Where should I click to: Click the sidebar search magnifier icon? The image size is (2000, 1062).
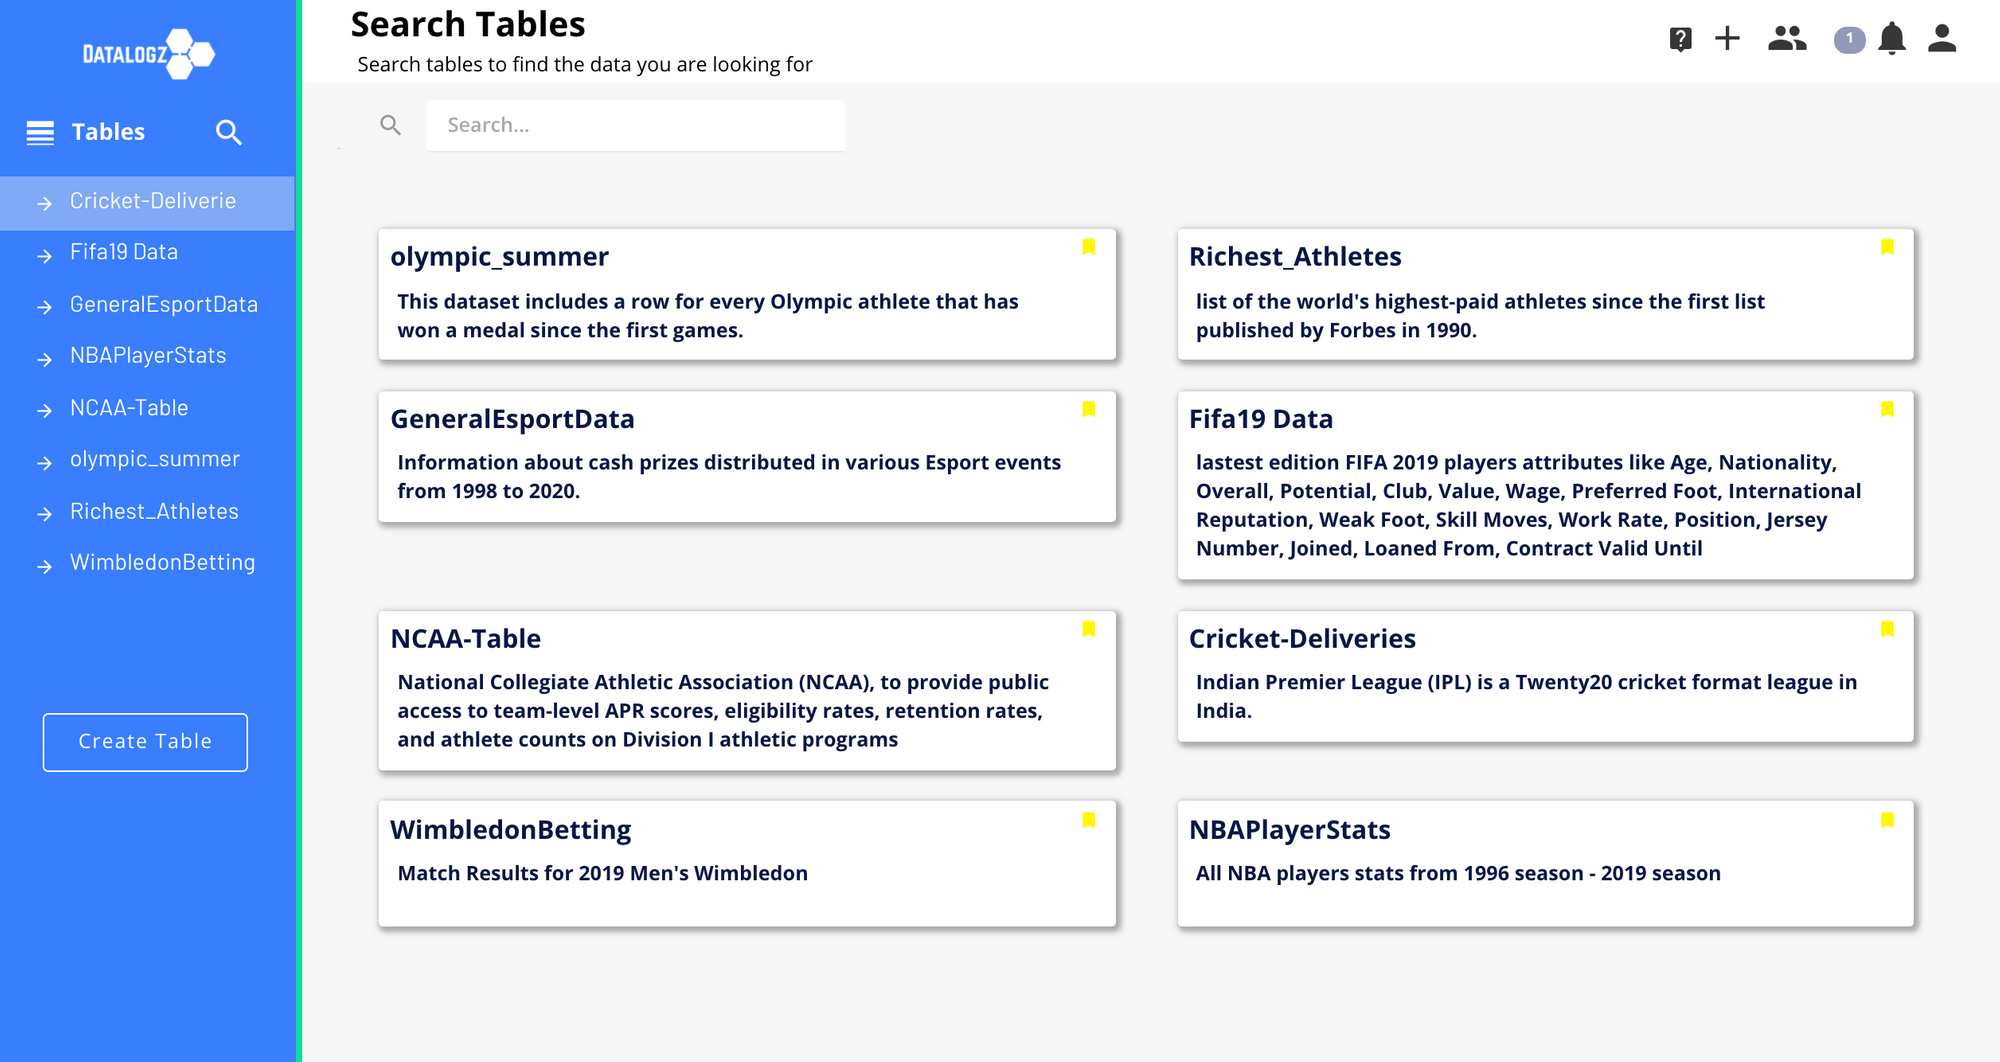click(229, 133)
